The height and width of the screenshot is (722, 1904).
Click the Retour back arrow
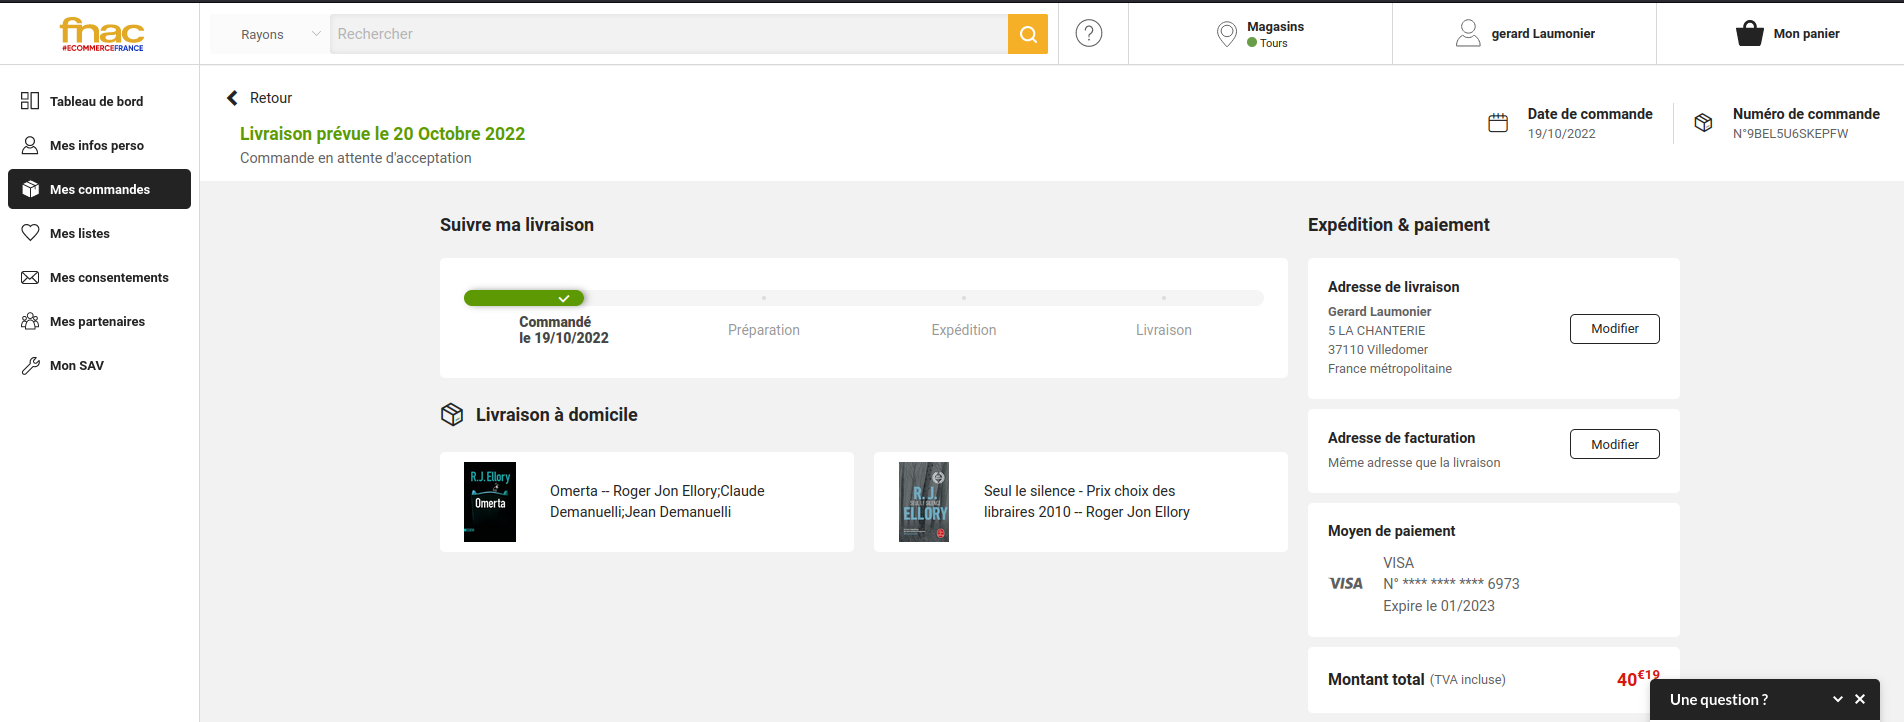pos(233,98)
